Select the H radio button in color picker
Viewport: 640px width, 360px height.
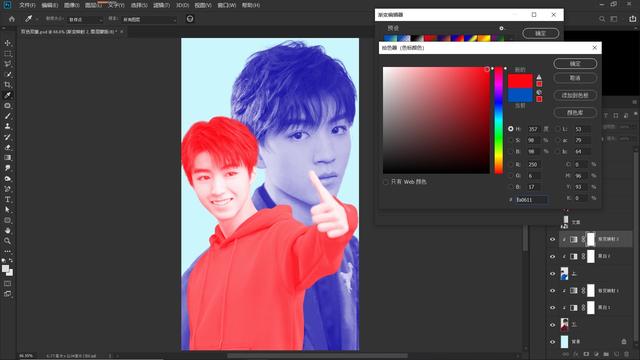click(x=511, y=129)
